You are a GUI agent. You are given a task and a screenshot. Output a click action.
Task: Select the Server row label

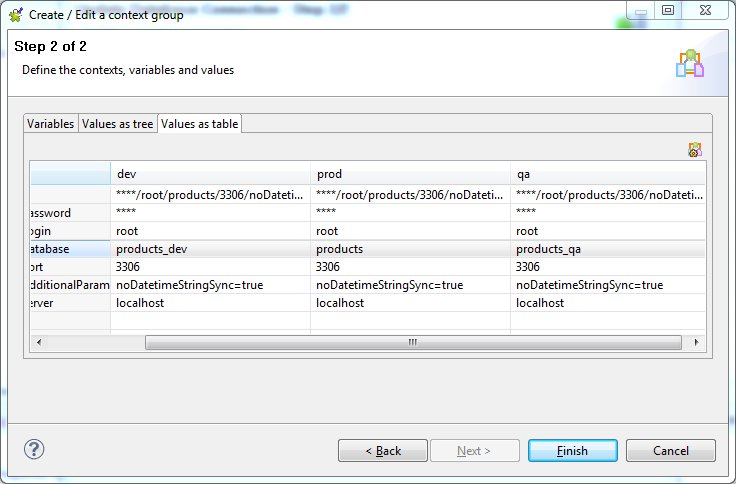[70, 303]
